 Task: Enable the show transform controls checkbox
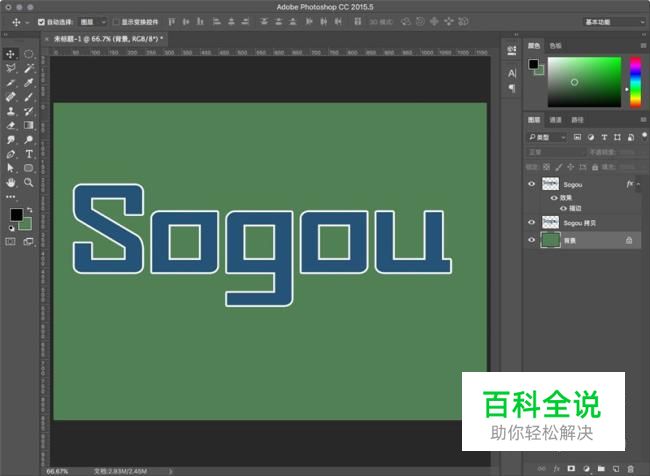coord(116,22)
